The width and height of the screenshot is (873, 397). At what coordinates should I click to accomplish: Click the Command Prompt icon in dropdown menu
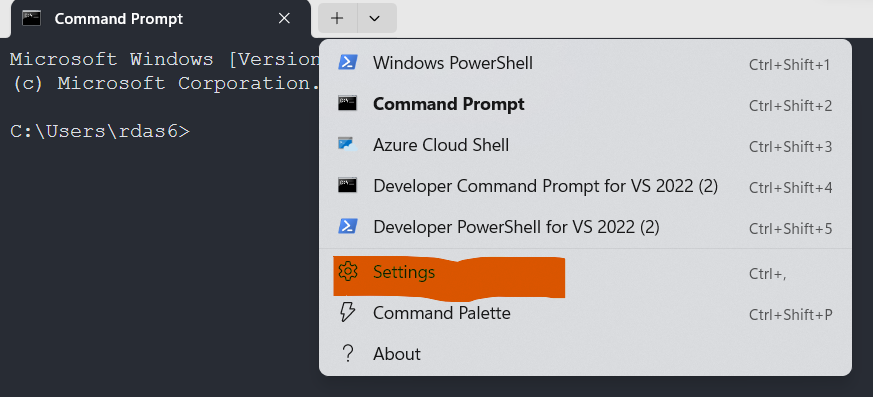[x=347, y=104]
